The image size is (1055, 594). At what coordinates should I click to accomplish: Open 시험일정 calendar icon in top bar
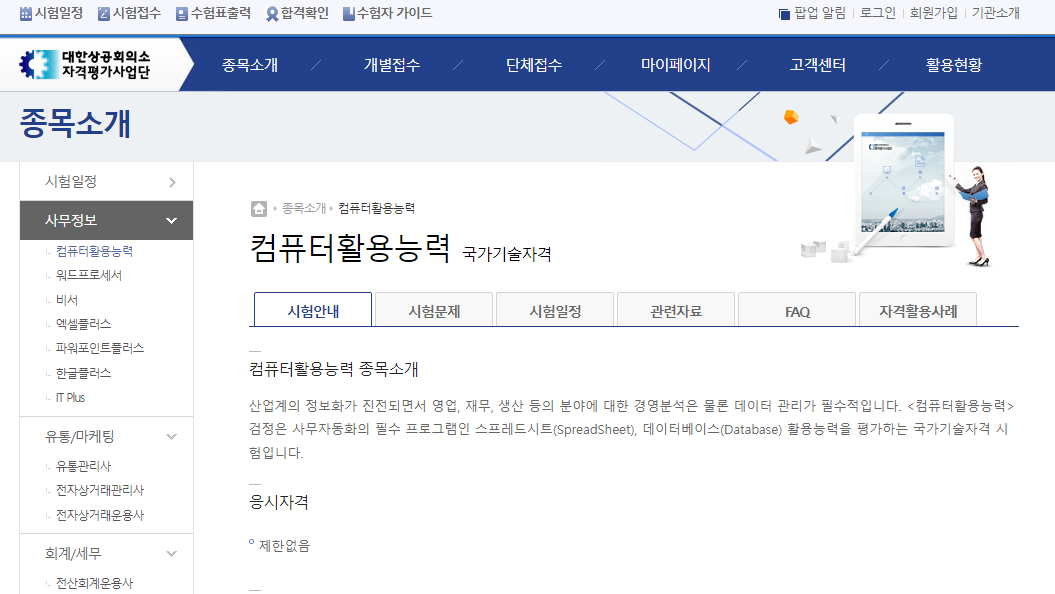(26, 13)
